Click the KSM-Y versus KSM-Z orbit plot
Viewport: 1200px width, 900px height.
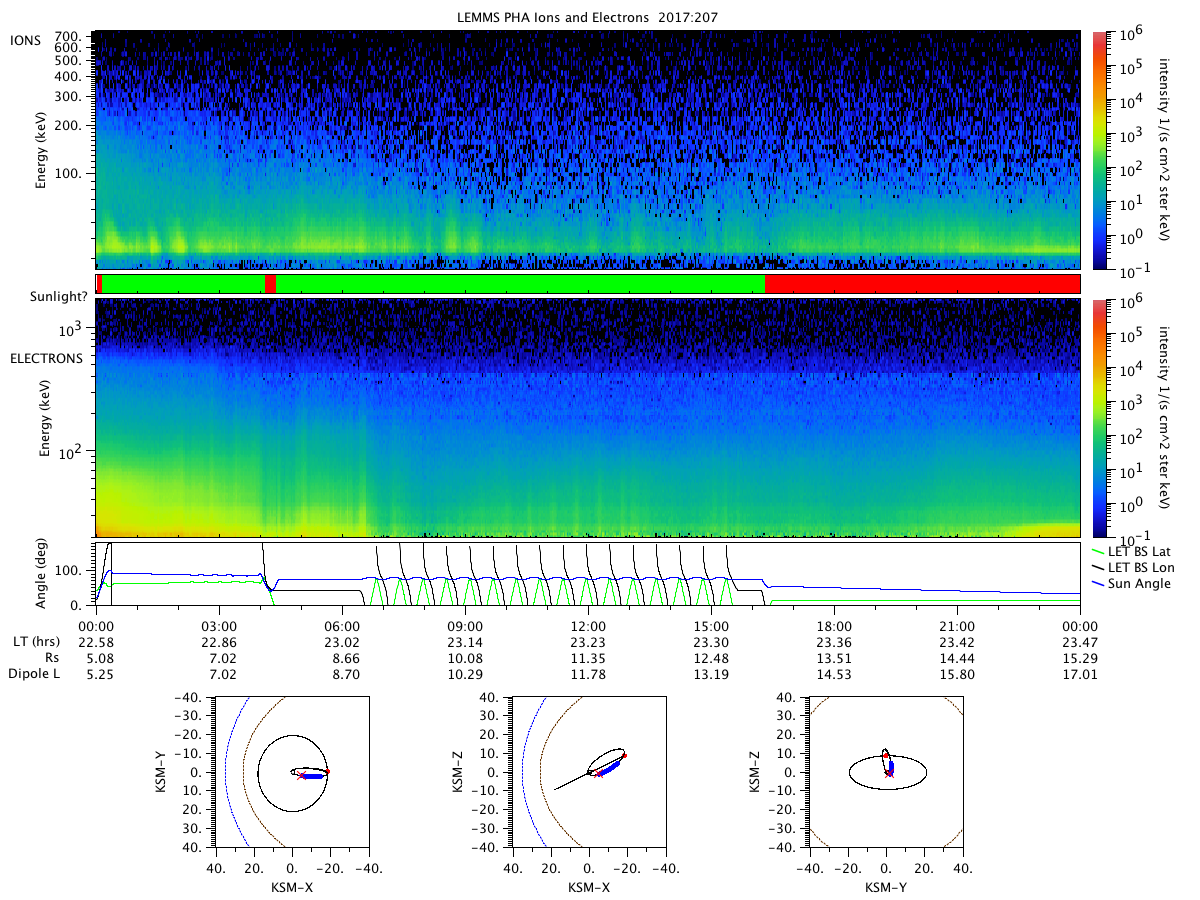(x=885, y=772)
